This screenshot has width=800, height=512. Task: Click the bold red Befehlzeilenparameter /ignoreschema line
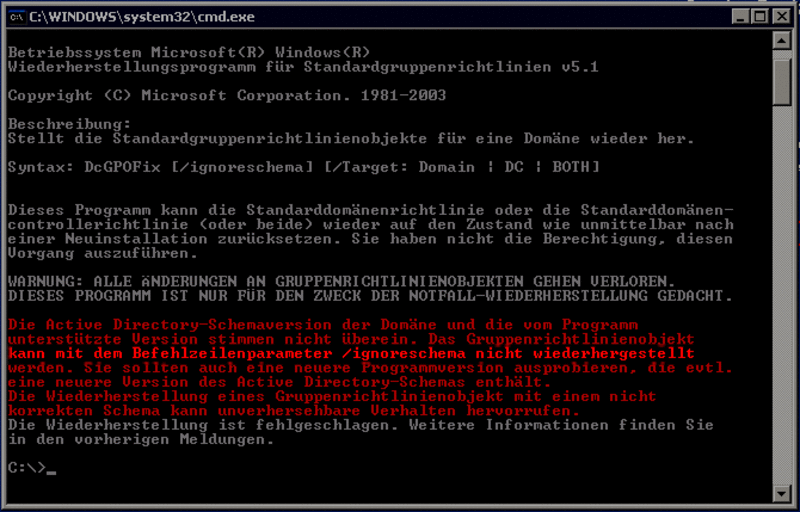tap(351, 353)
